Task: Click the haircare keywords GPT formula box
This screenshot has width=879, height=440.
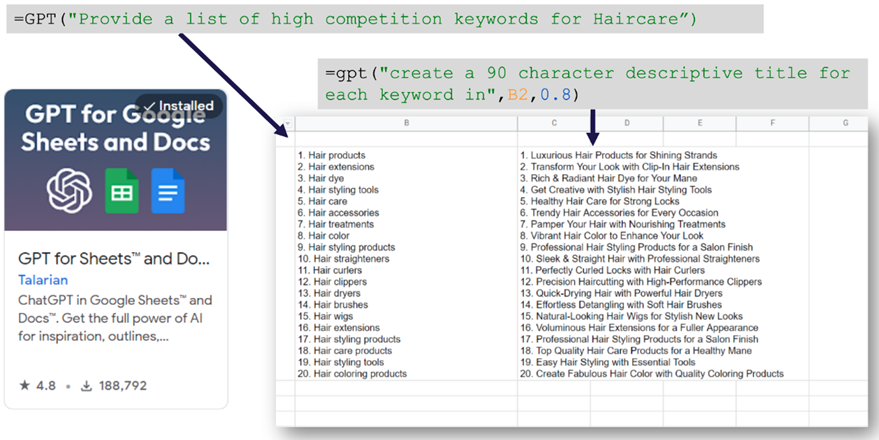Action: 385,19
